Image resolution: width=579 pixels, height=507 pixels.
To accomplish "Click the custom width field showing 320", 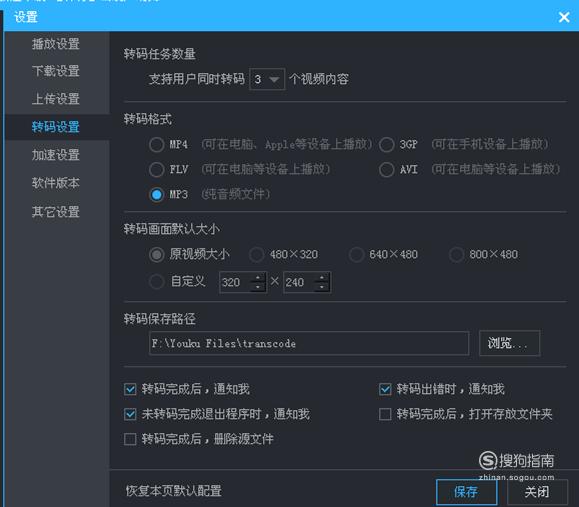I will 236,282.
